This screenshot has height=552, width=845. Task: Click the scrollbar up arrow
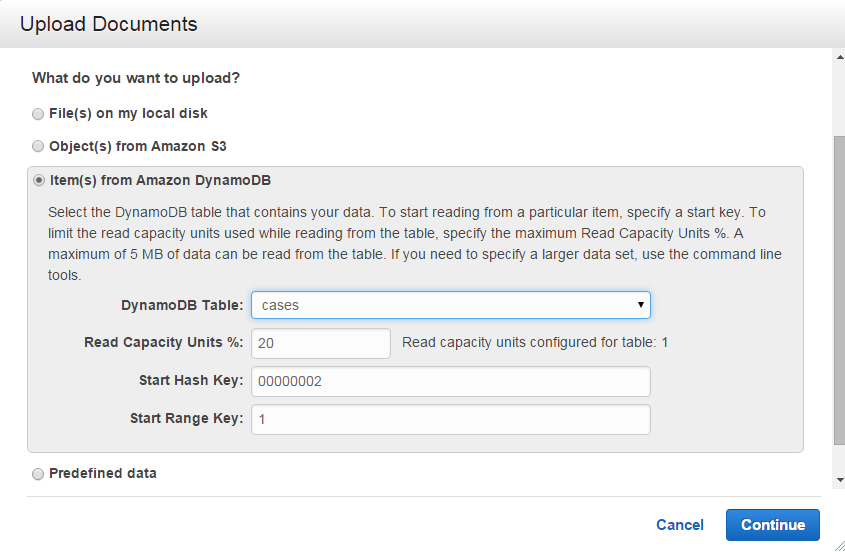(838, 59)
